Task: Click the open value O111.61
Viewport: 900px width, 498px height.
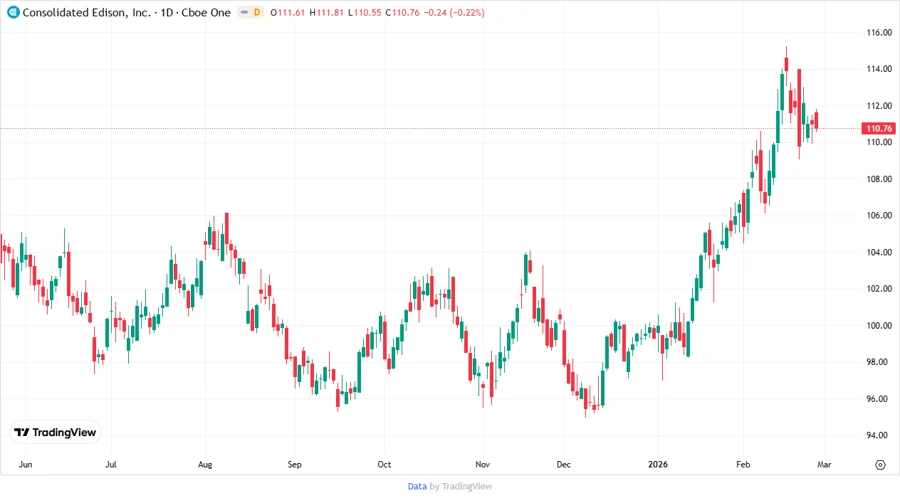Action: click(x=288, y=12)
